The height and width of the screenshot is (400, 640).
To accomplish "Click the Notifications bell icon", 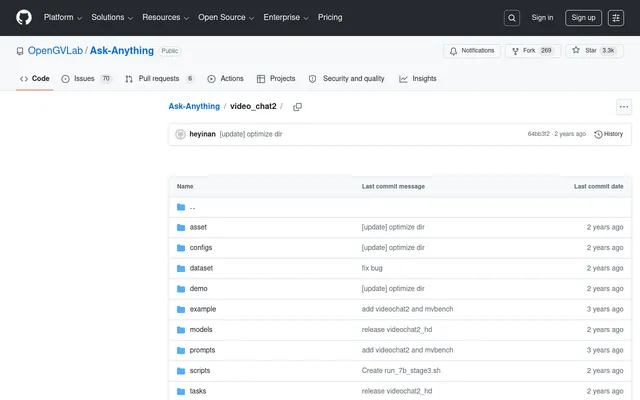I will 453,51.
